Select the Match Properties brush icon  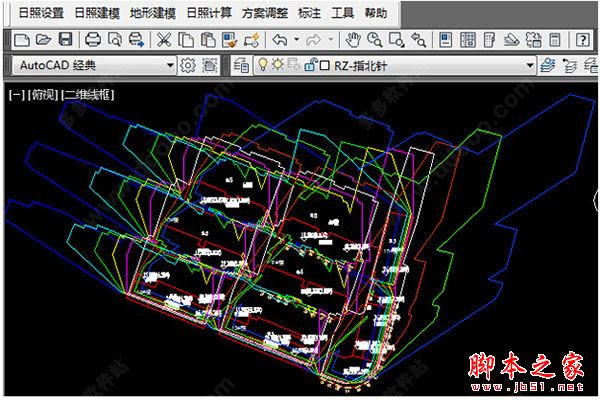click(x=230, y=40)
